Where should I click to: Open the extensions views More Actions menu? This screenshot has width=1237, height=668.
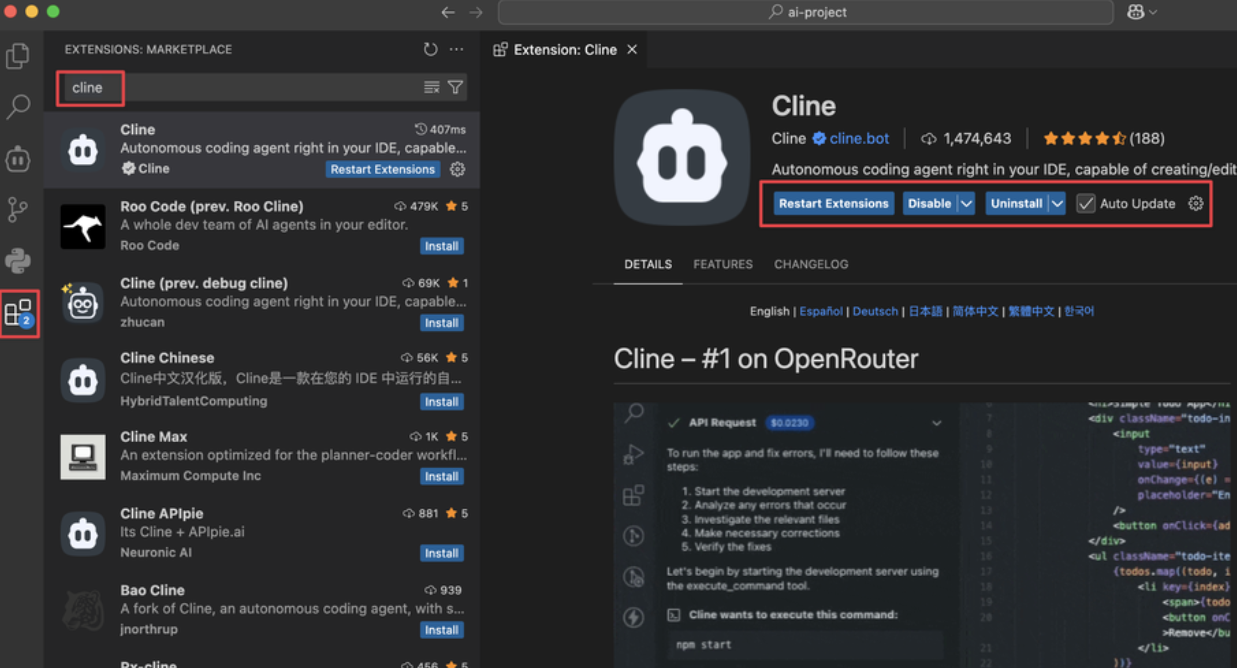[x=457, y=49]
